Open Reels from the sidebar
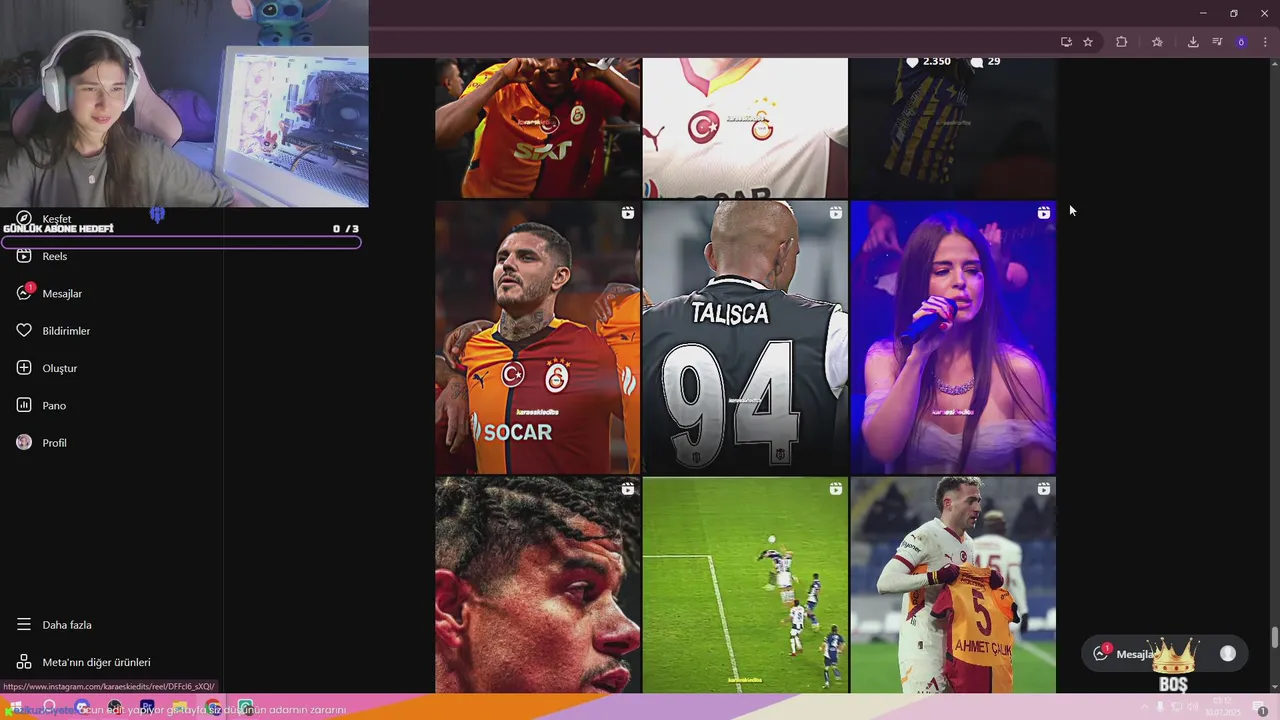Screen dimensions: 1280x720 tap(54, 256)
